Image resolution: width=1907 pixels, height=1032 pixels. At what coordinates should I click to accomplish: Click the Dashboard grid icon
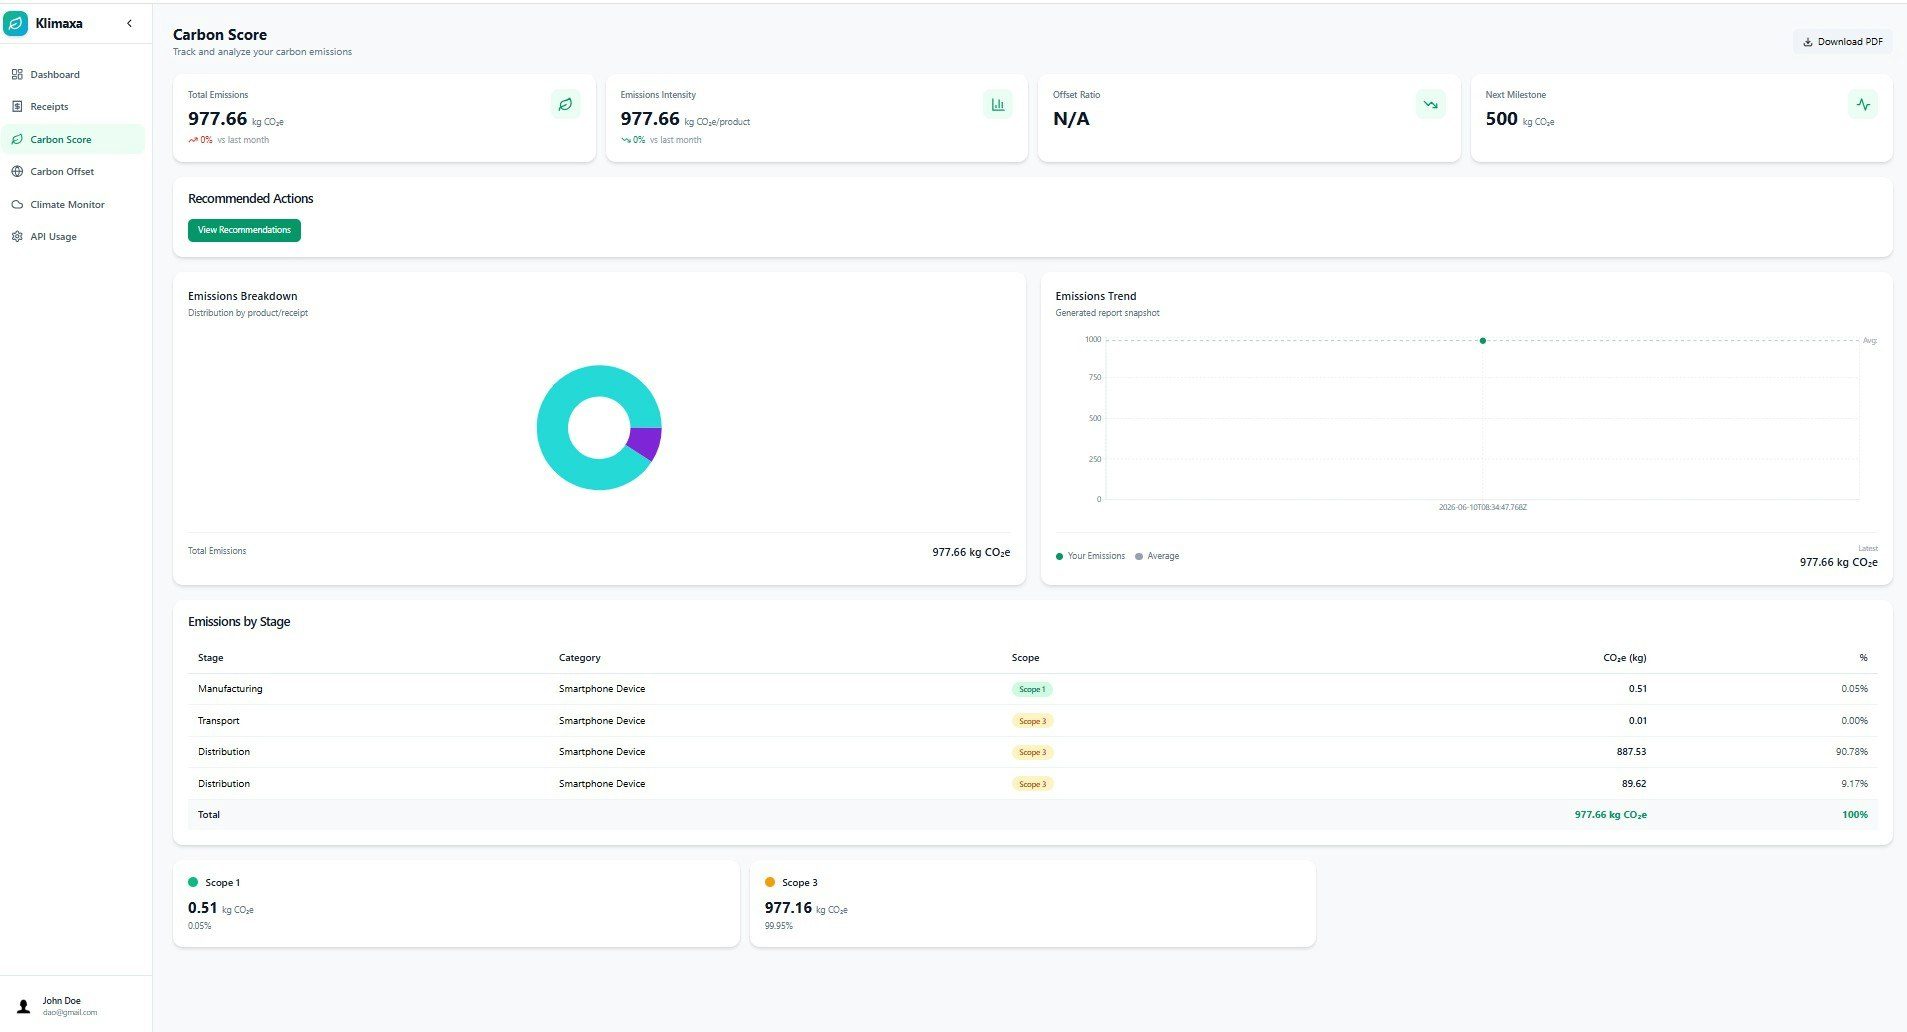[x=17, y=75]
